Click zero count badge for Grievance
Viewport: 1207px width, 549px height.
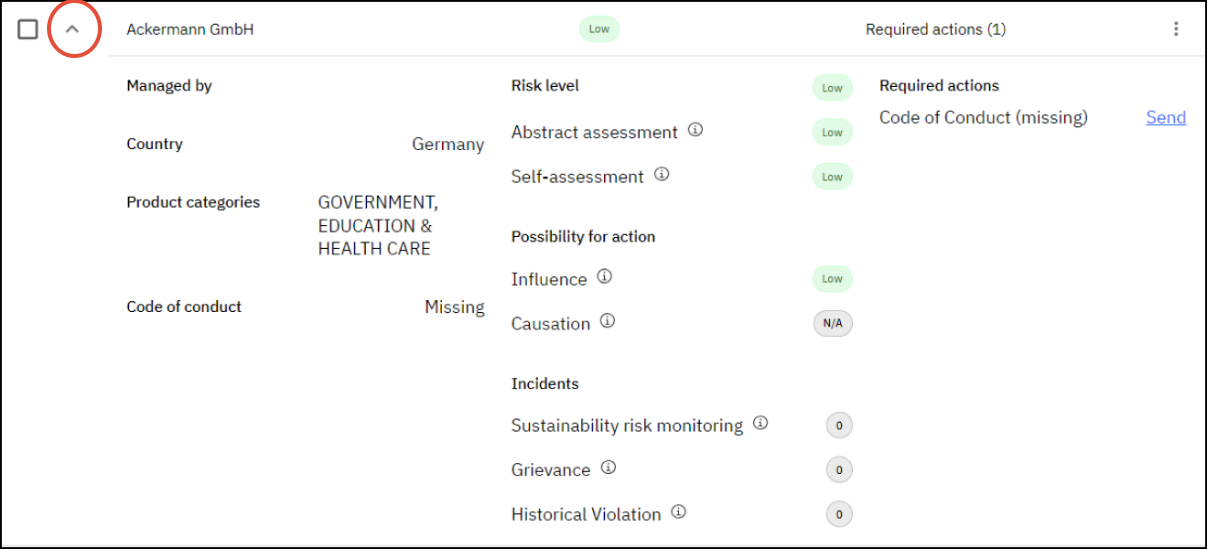click(x=839, y=470)
